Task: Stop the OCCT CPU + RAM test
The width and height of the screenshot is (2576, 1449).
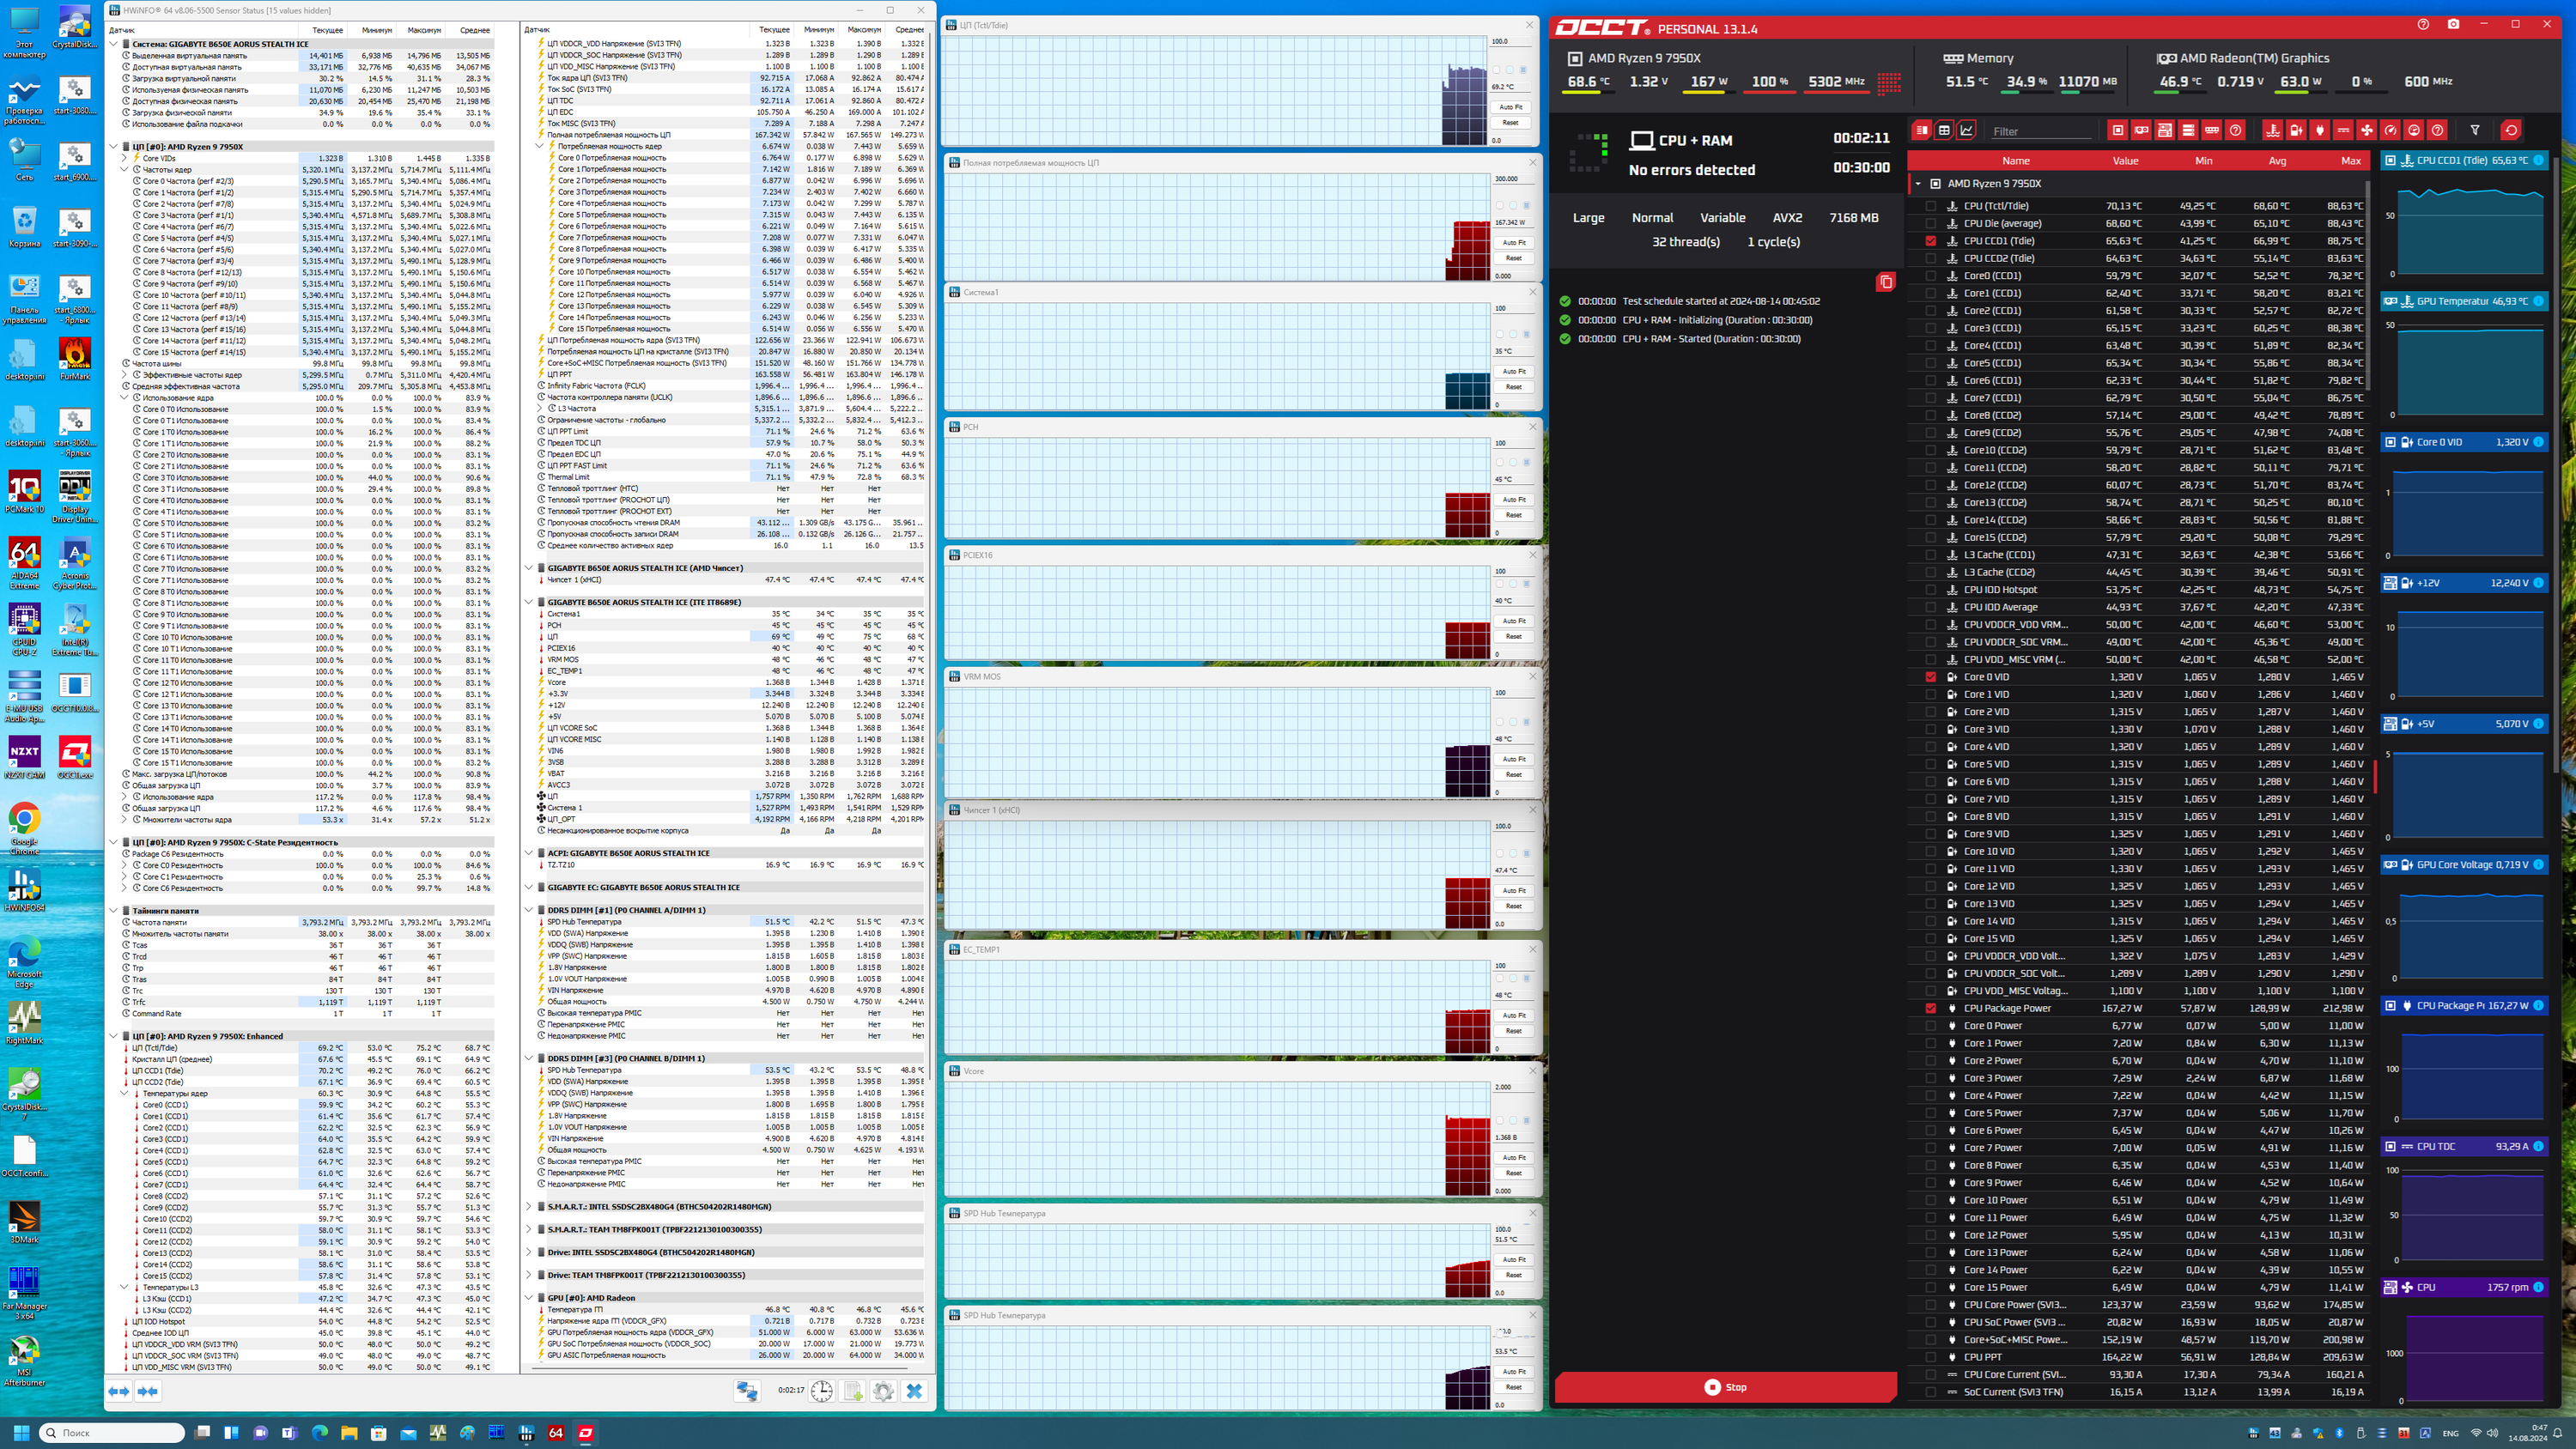Action: (x=1725, y=1387)
